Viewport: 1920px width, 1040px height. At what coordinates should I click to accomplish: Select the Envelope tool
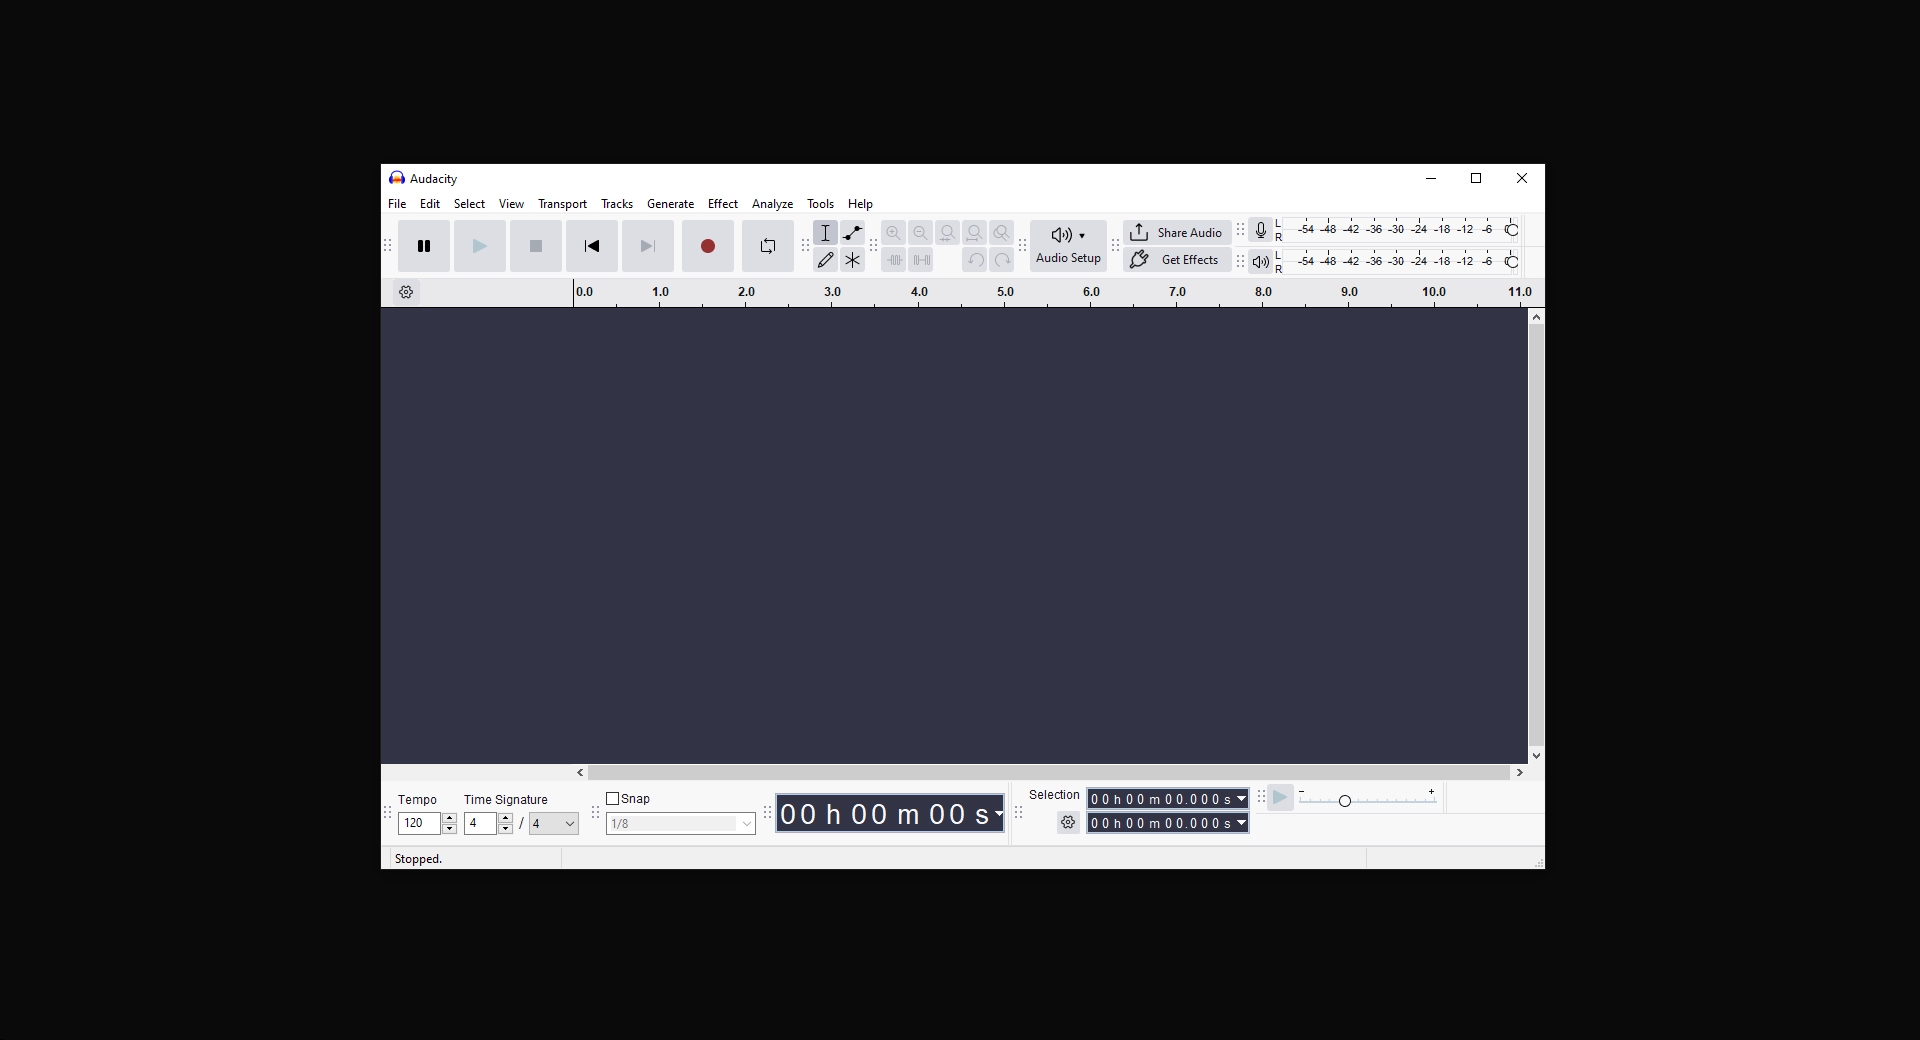pos(852,232)
